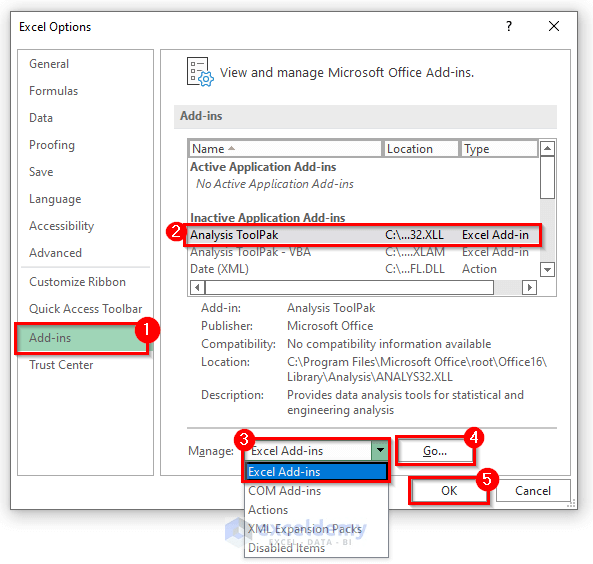This screenshot has width=593, height=564.
Task: Go to Proofing settings
Action: 52,145
